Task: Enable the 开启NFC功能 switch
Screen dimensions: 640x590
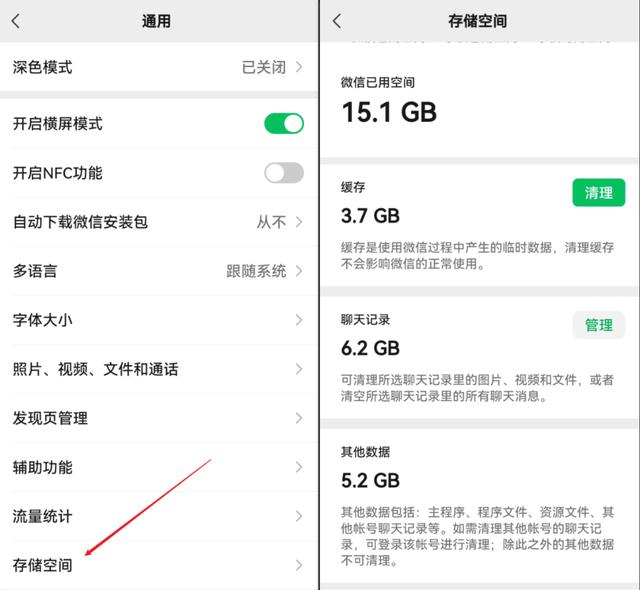Action: pos(284,173)
